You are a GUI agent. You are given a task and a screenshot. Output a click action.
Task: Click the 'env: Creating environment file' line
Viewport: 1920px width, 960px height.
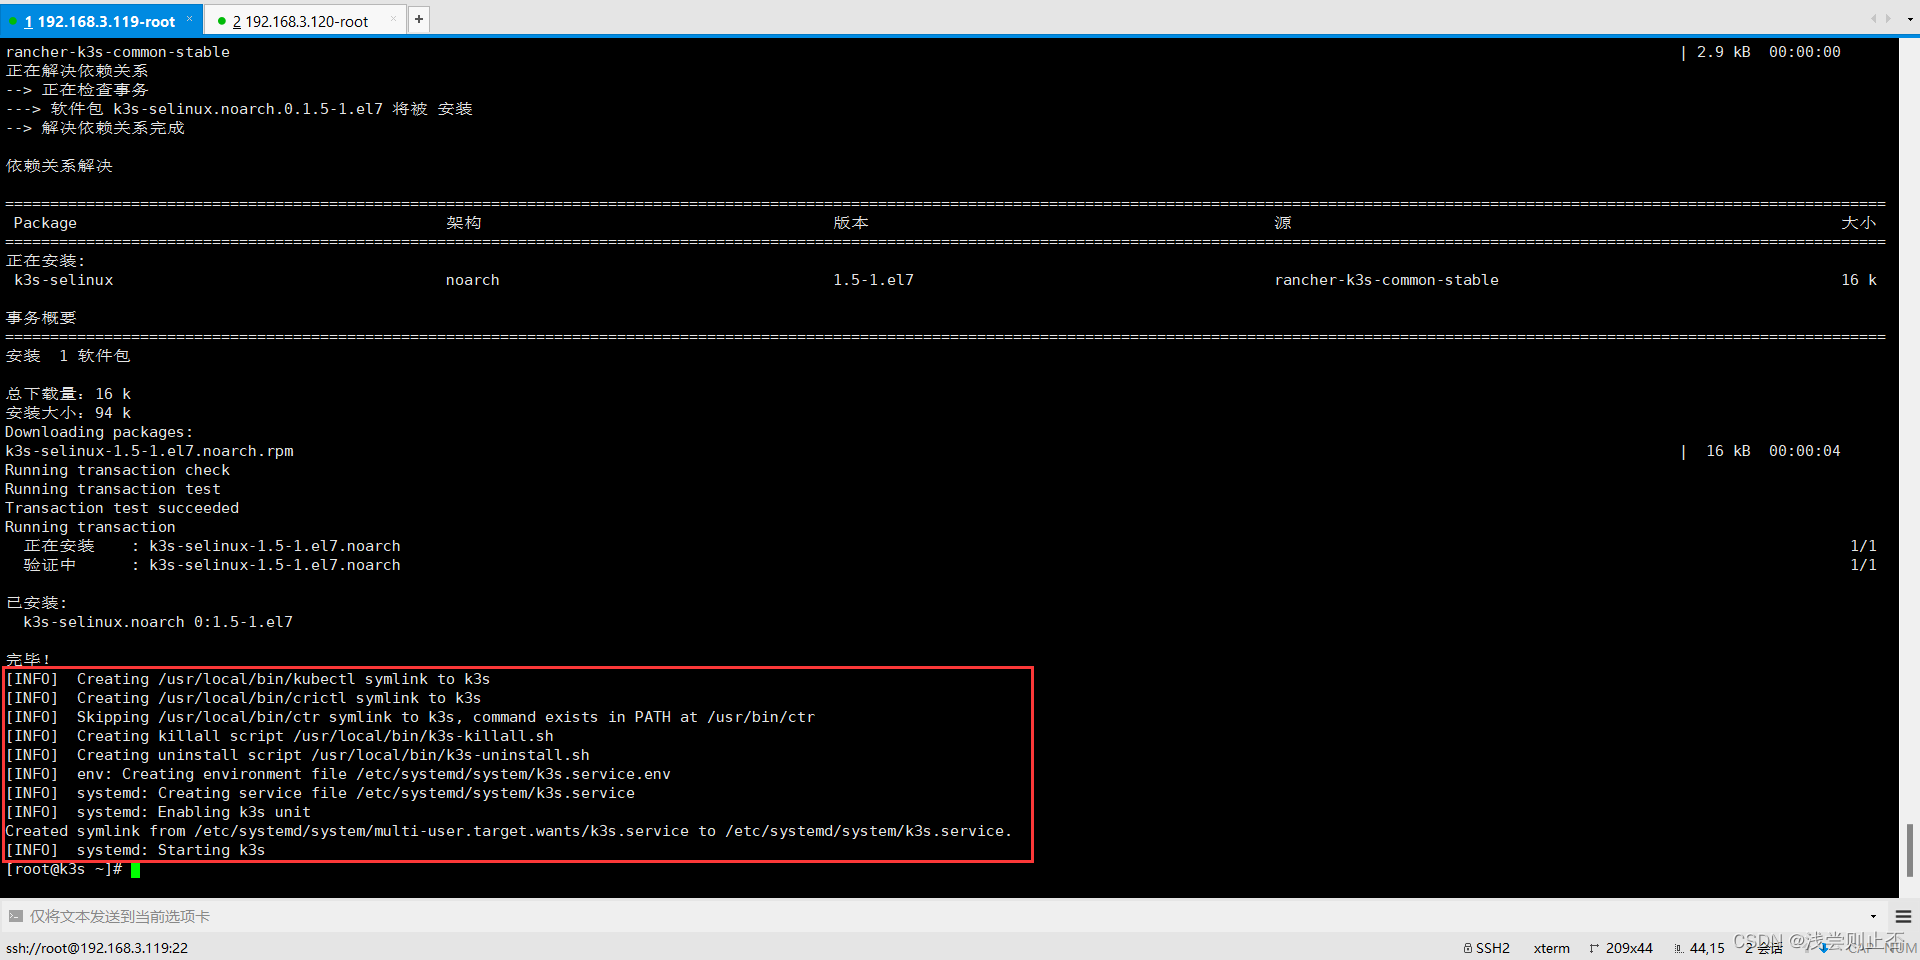pos(338,774)
